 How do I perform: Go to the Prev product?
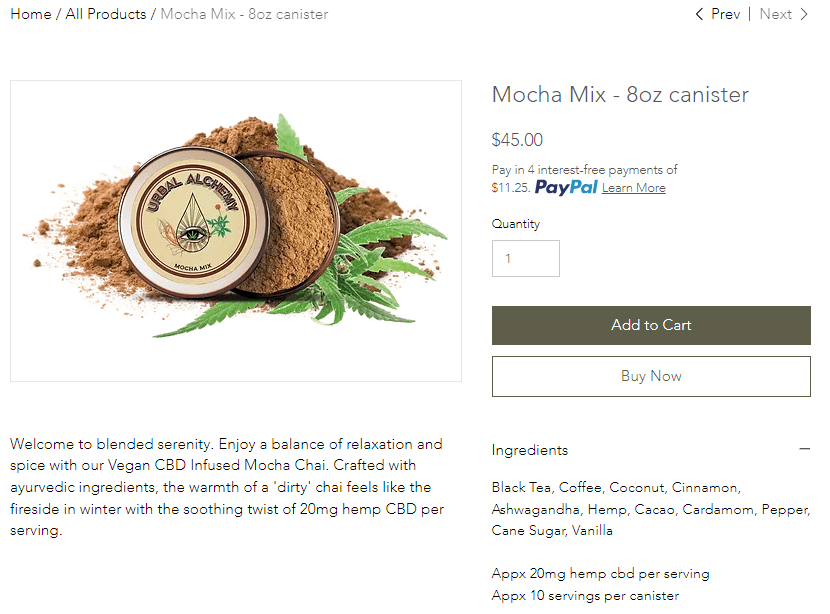pyautogui.click(x=725, y=14)
